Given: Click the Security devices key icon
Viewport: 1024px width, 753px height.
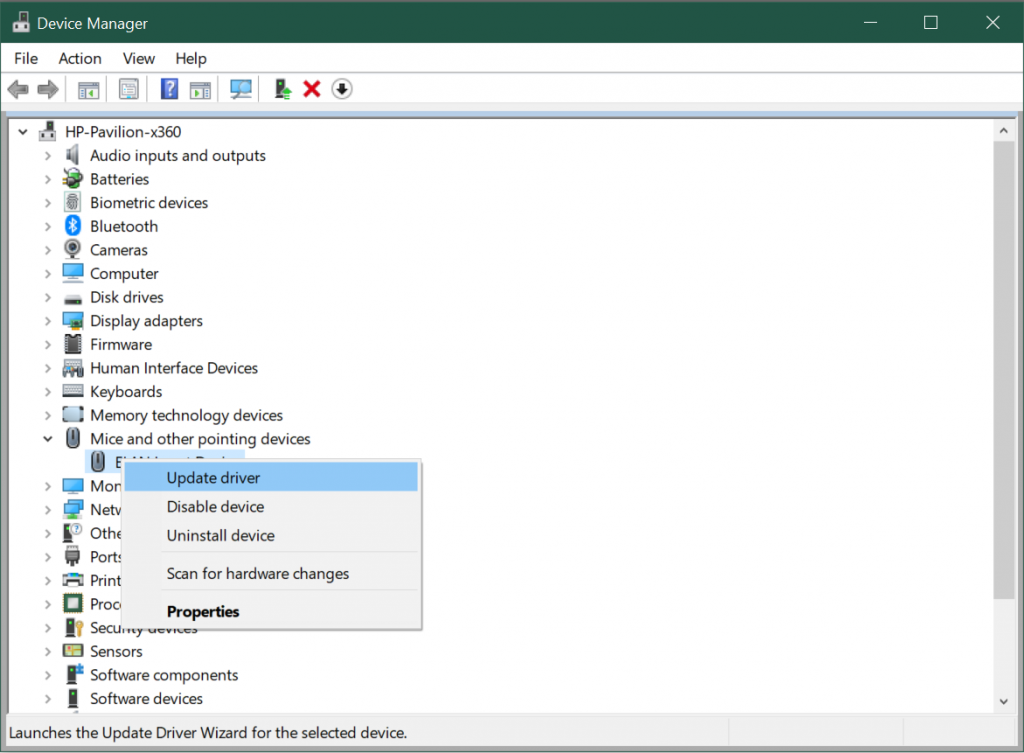Looking at the screenshot, I should (74, 627).
